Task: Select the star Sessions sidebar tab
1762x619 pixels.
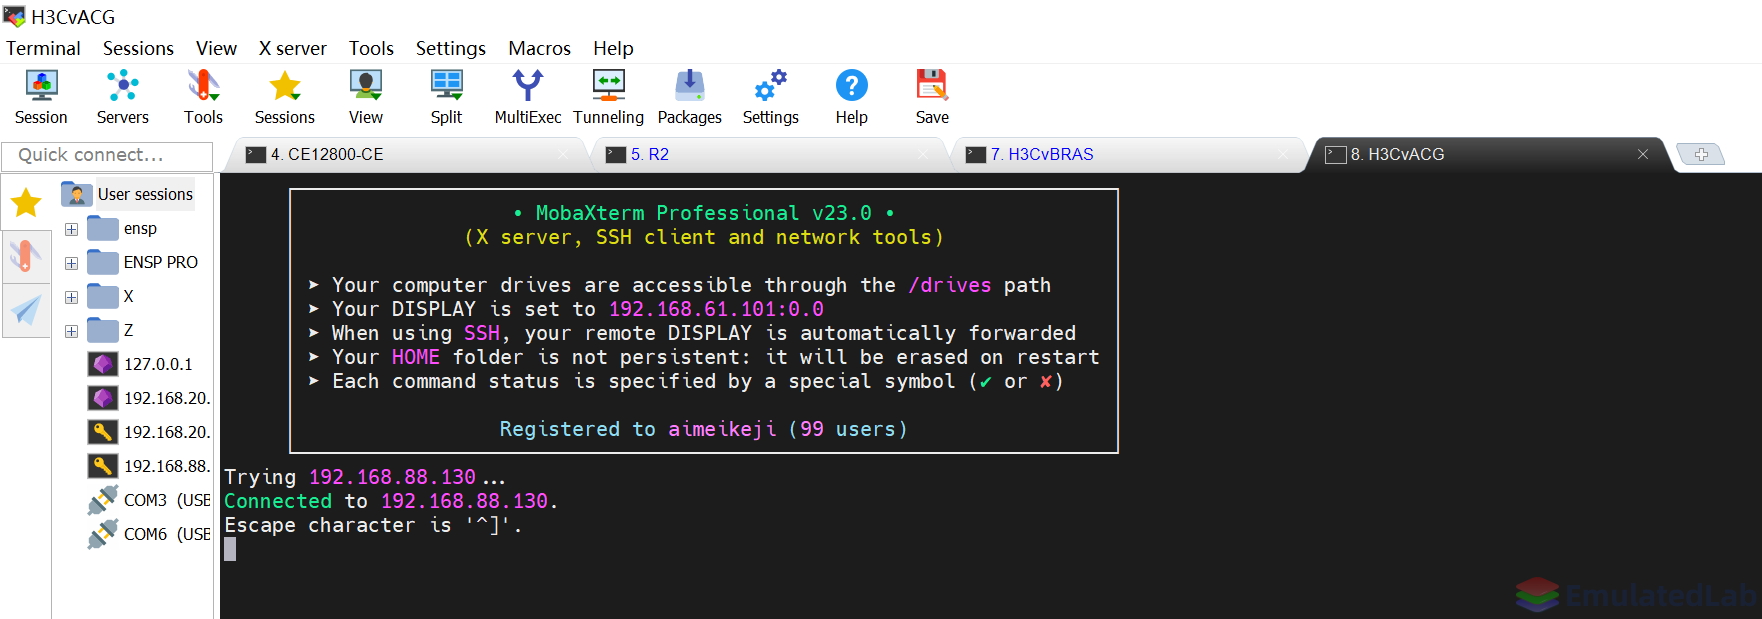Action: pyautogui.click(x=26, y=203)
